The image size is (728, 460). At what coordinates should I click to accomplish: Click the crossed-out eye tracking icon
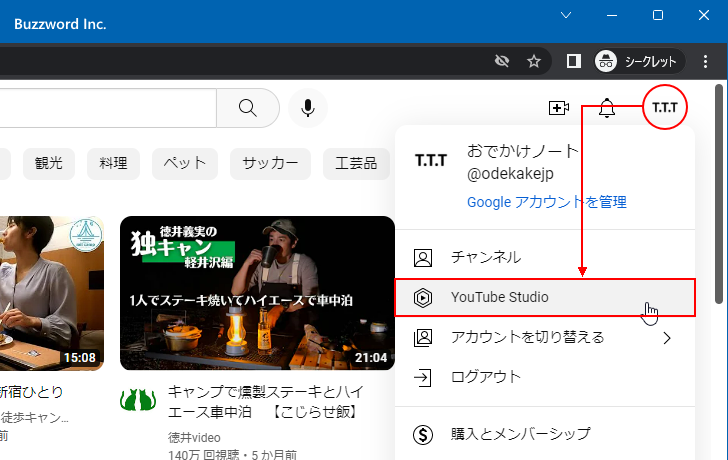click(502, 61)
